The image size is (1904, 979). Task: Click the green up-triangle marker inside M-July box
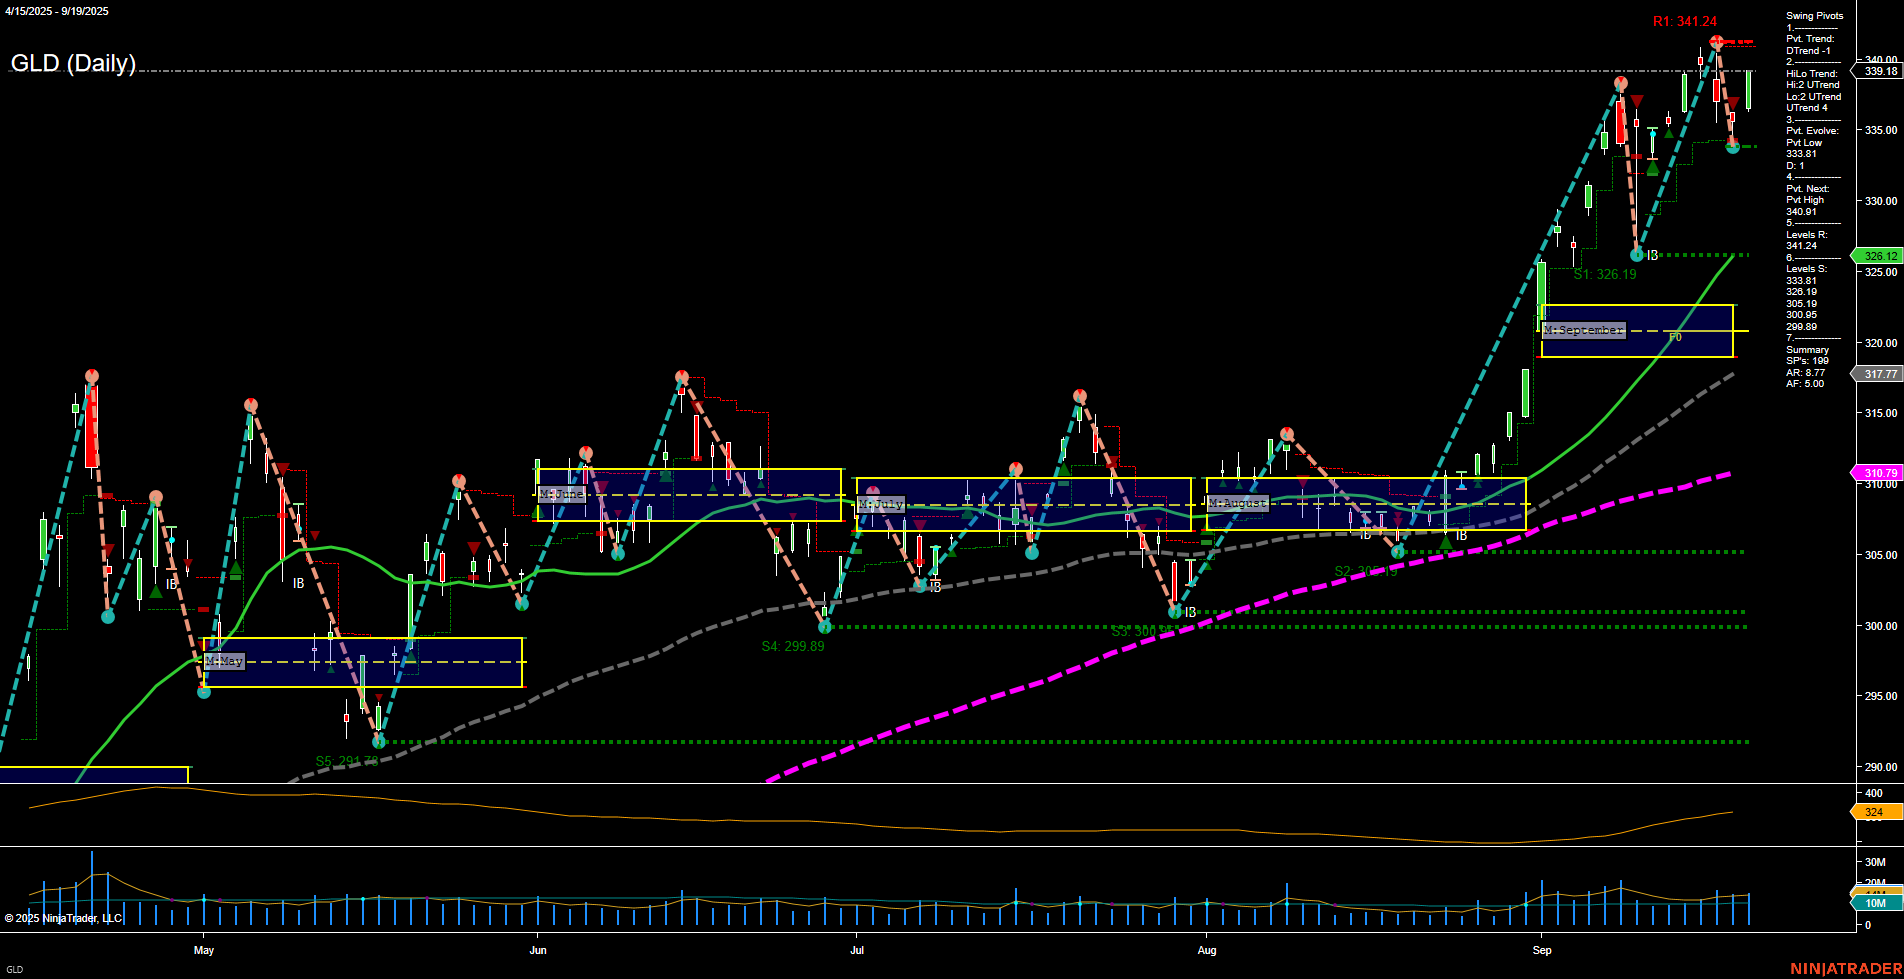[x=966, y=513]
